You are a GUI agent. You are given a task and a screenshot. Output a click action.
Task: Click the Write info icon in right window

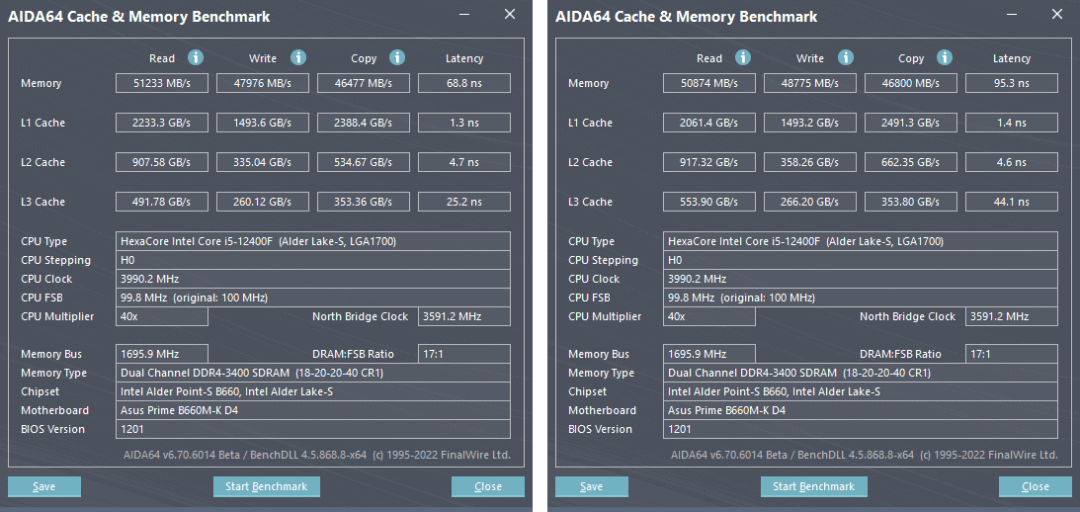846,58
